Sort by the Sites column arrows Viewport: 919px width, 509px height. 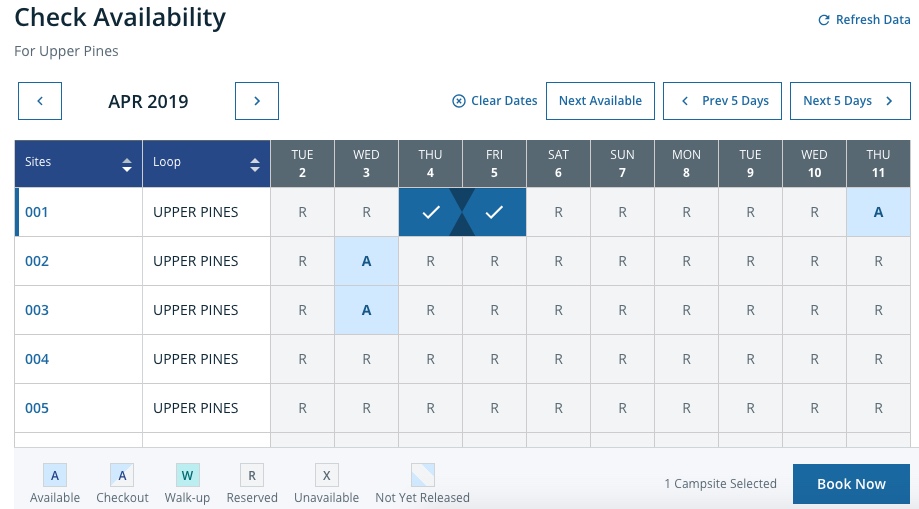click(x=127, y=164)
